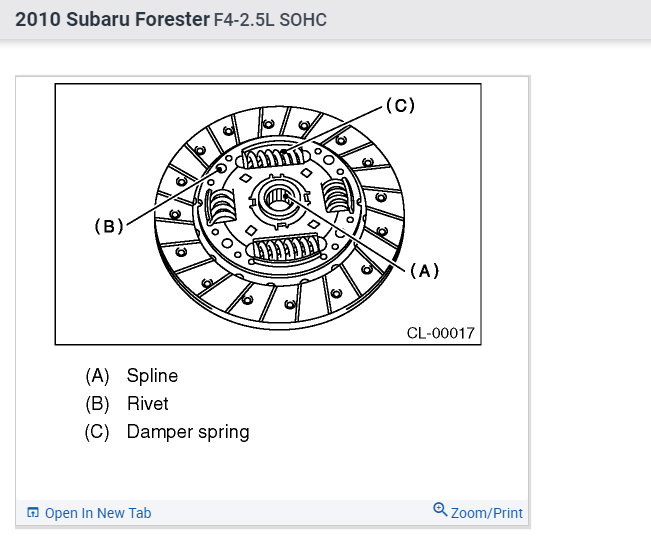
Task: Click callout label (C) in the diagram
Action: point(400,105)
